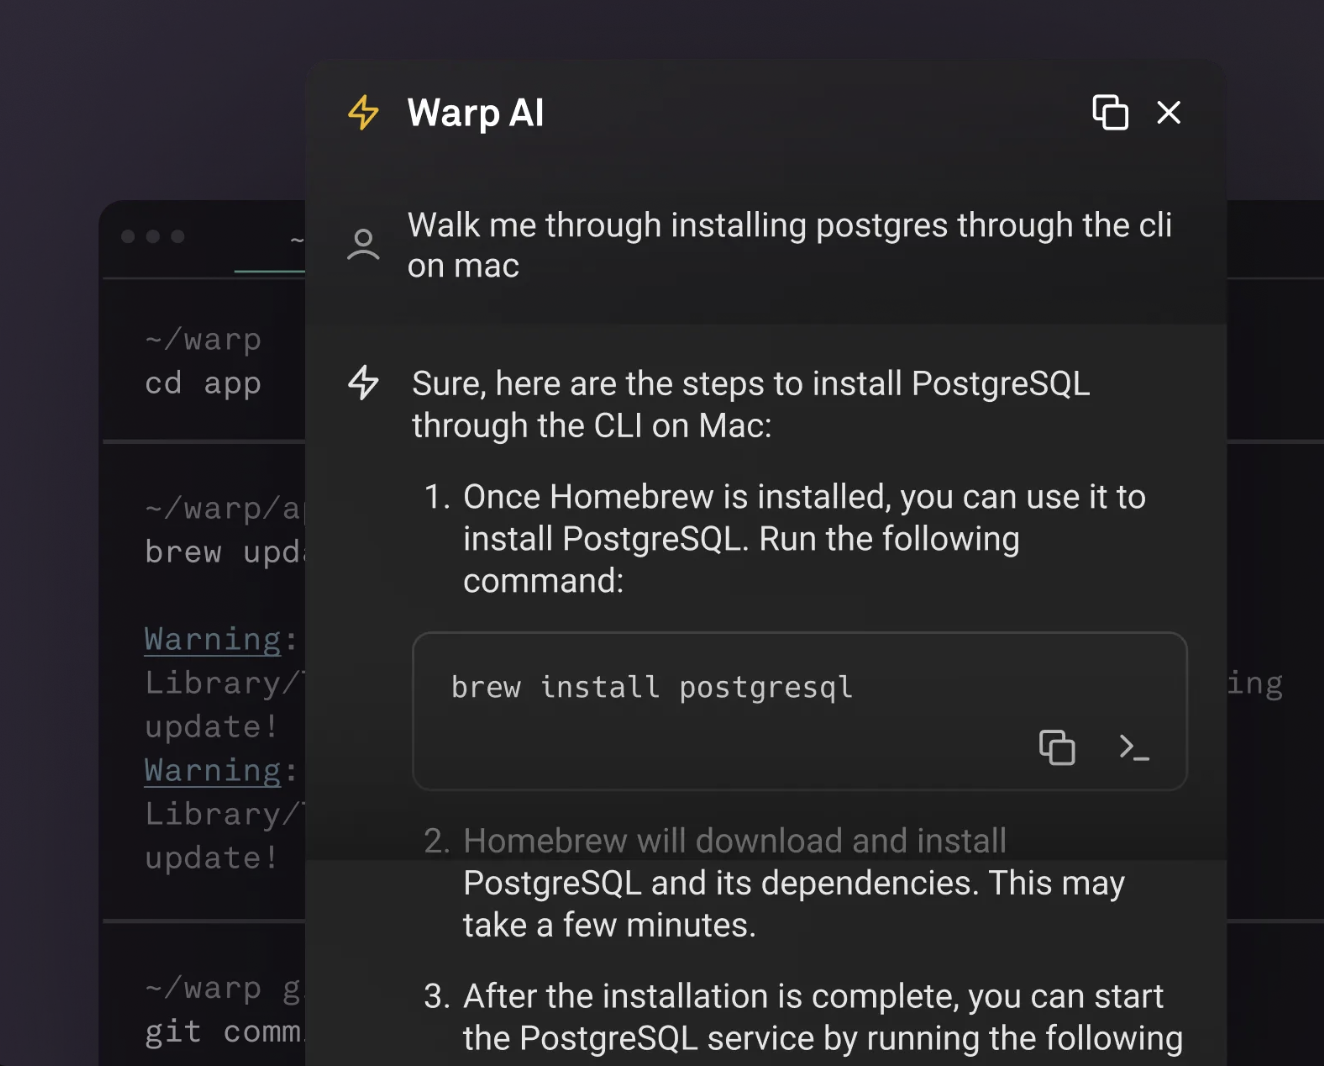Click the 'Sure, here are the steps' response text
This screenshot has height=1066, width=1324.
pos(751,404)
